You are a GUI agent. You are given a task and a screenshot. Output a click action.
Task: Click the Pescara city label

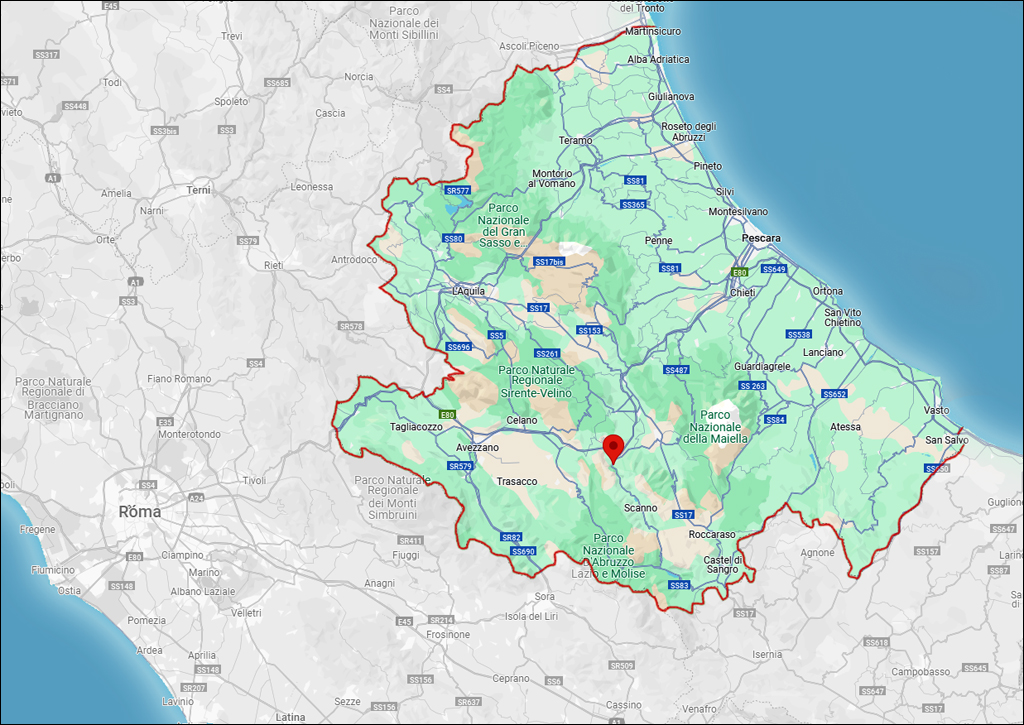click(x=761, y=239)
